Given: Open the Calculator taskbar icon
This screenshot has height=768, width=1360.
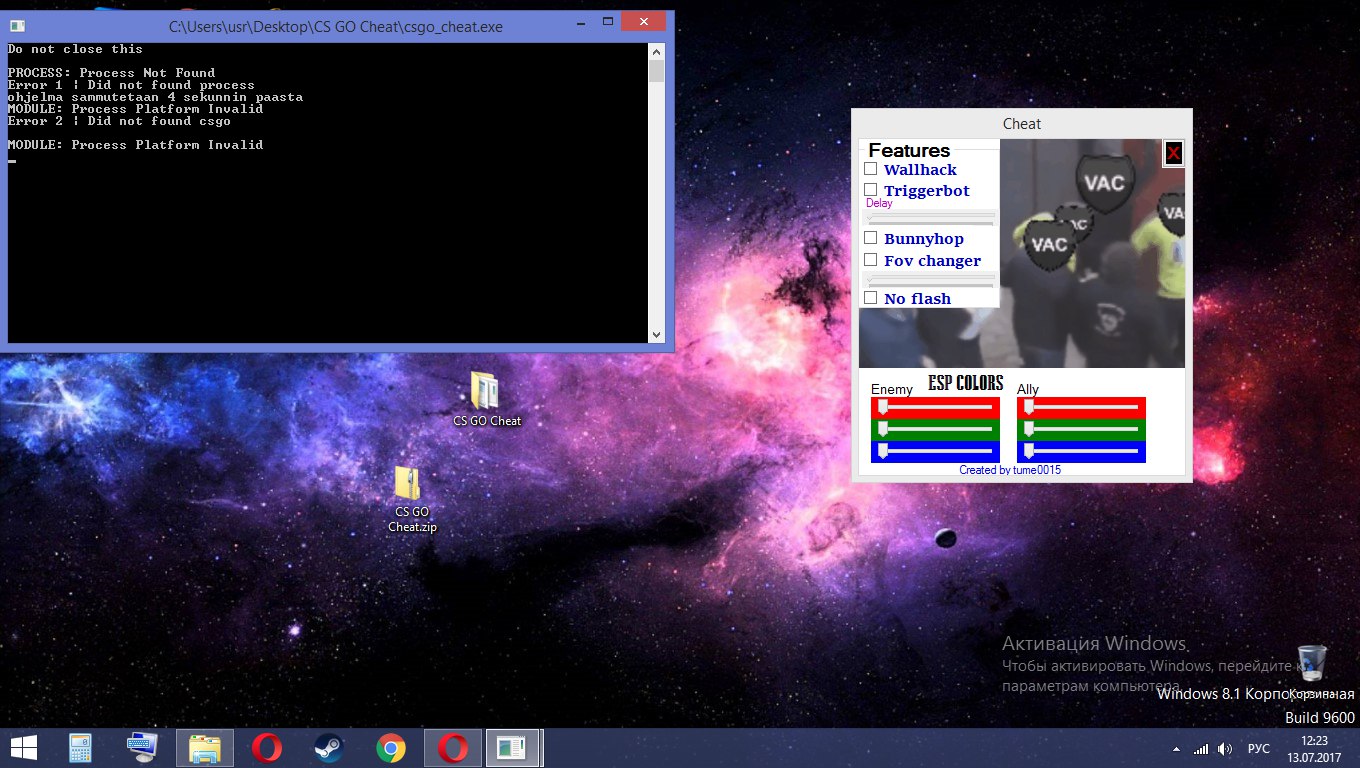Looking at the screenshot, I should point(80,748).
